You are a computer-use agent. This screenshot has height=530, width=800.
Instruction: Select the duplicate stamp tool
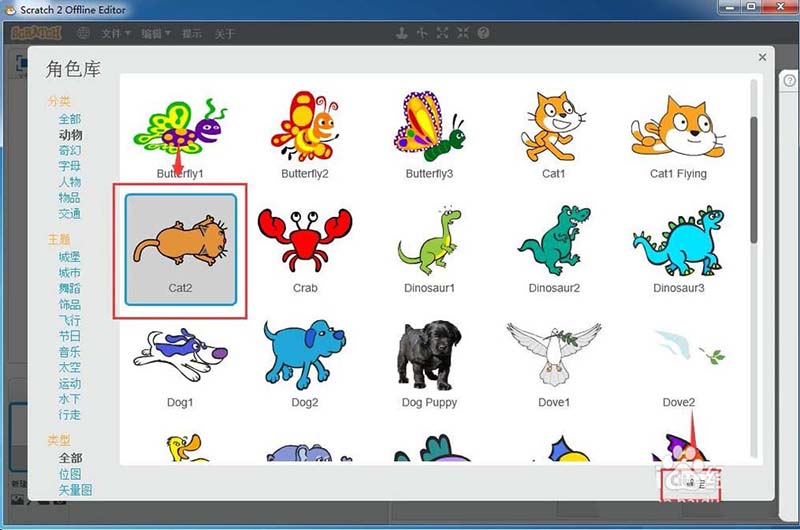tap(402, 33)
